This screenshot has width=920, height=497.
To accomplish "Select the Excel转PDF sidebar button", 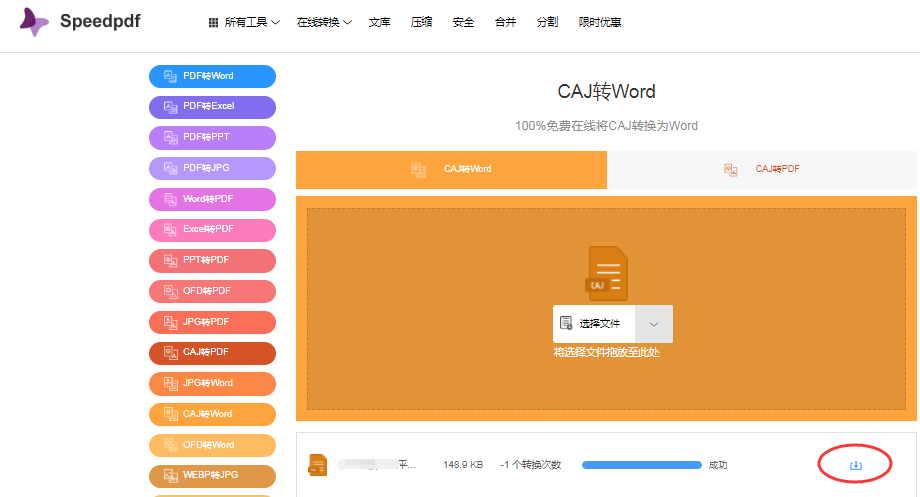I will pyautogui.click(x=212, y=230).
